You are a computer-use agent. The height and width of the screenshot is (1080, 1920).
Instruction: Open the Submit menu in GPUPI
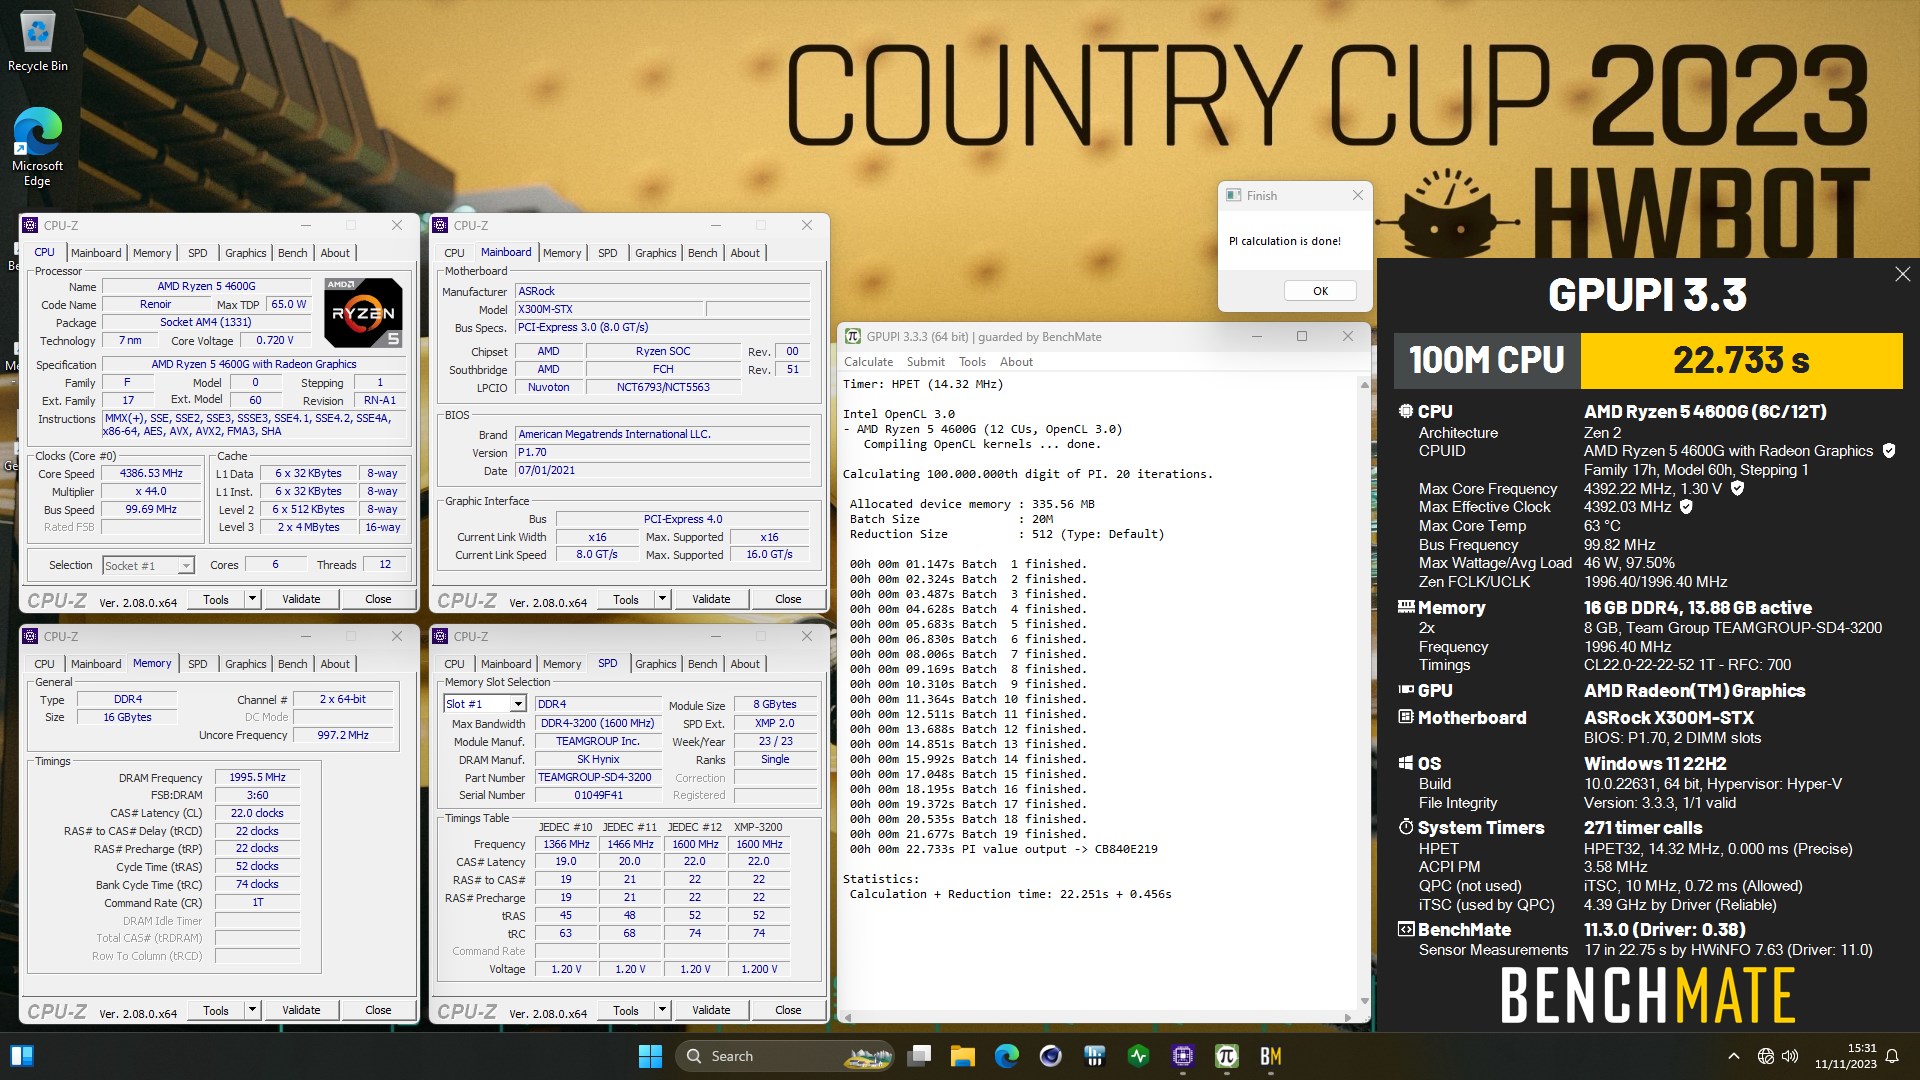(x=925, y=362)
